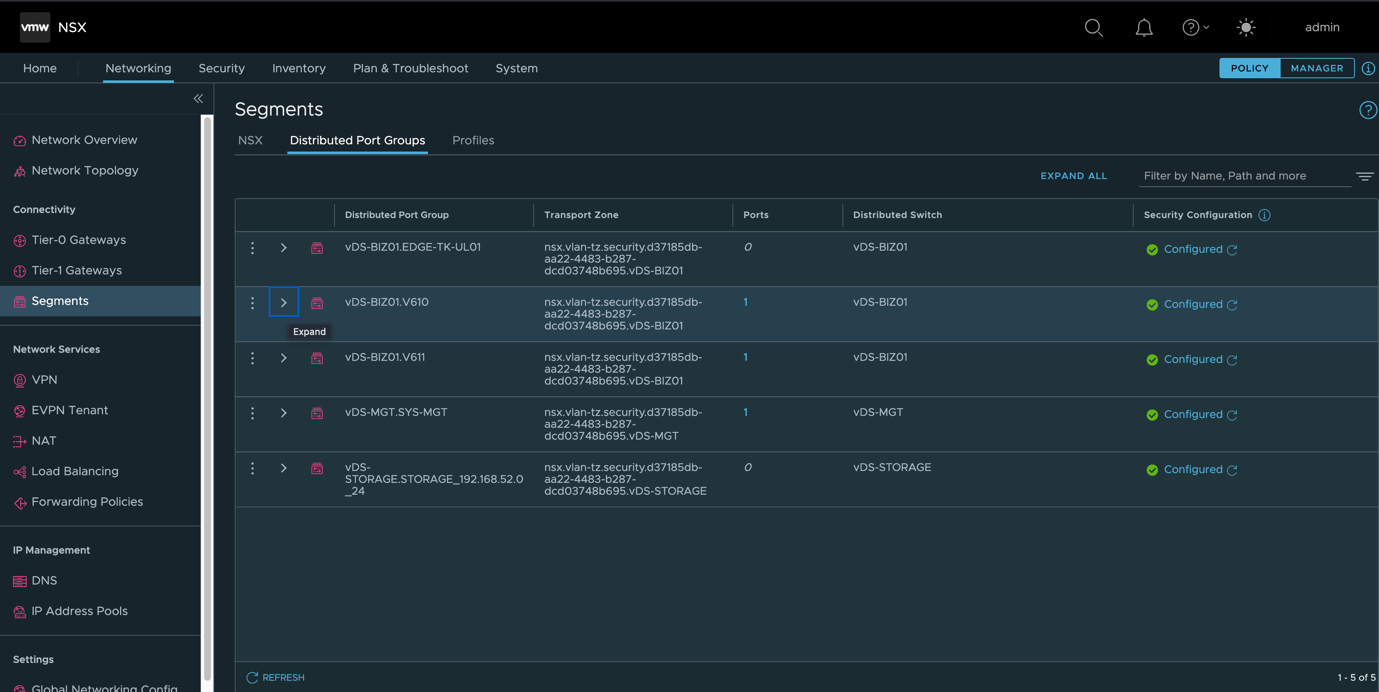Open Load Balancing in sidebar

click(74, 471)
